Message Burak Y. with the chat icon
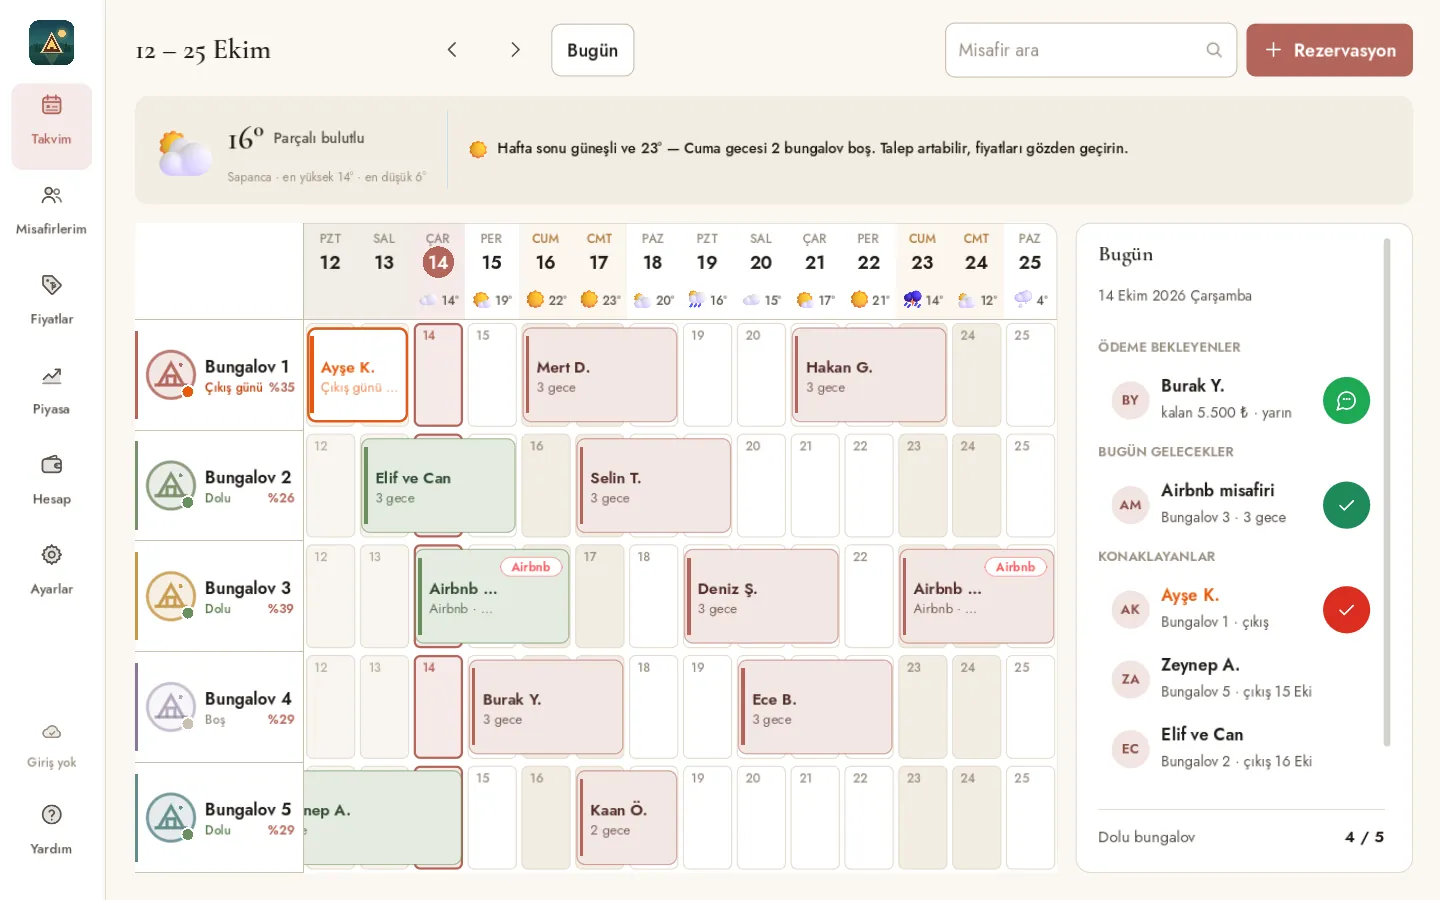The image size is (1440, 900). coord(1346,400)
